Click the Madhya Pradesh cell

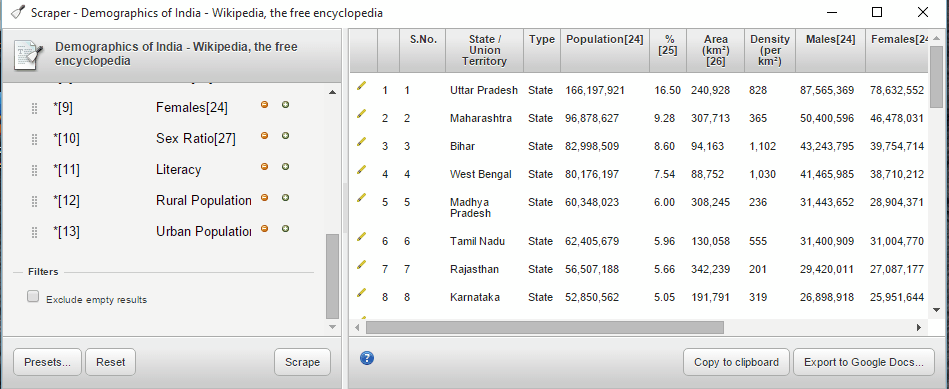tap(470, 208)
